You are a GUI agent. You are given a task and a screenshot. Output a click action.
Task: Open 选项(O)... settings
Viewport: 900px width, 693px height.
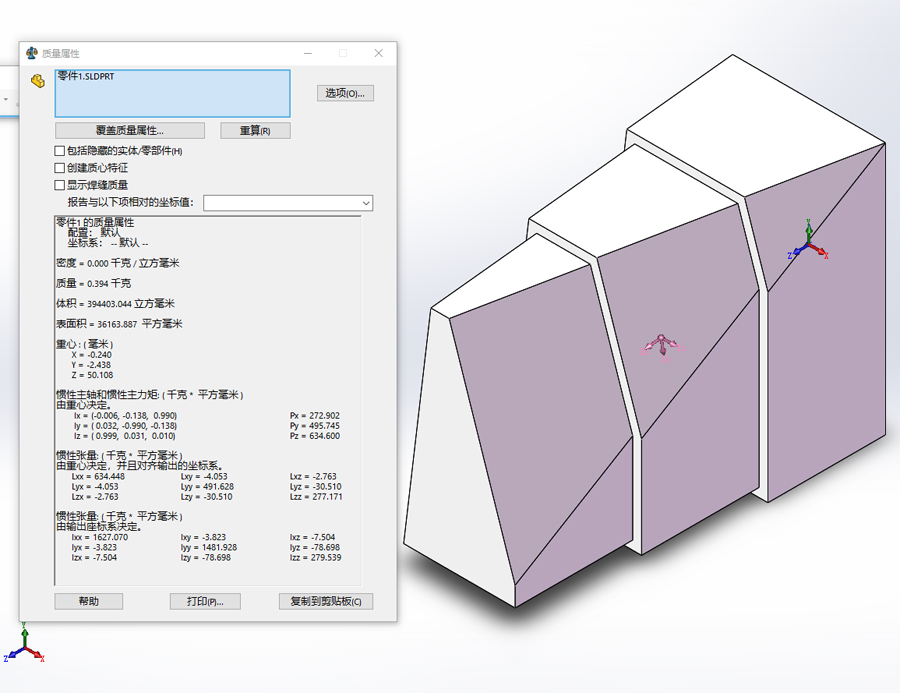click(345, 93)
